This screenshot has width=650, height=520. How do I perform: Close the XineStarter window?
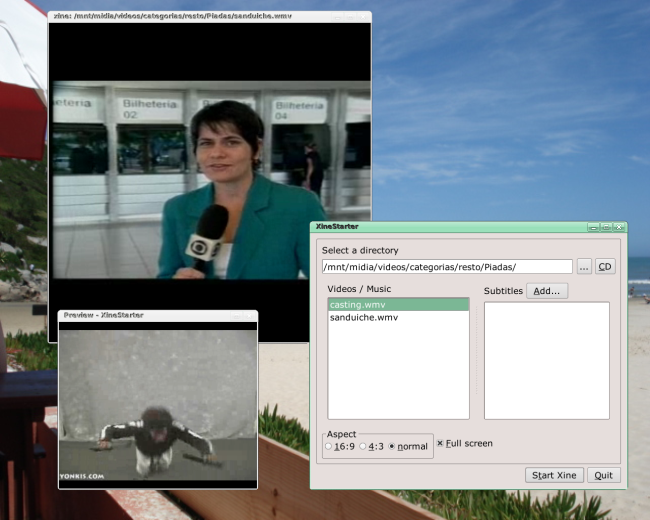(619, 227)
